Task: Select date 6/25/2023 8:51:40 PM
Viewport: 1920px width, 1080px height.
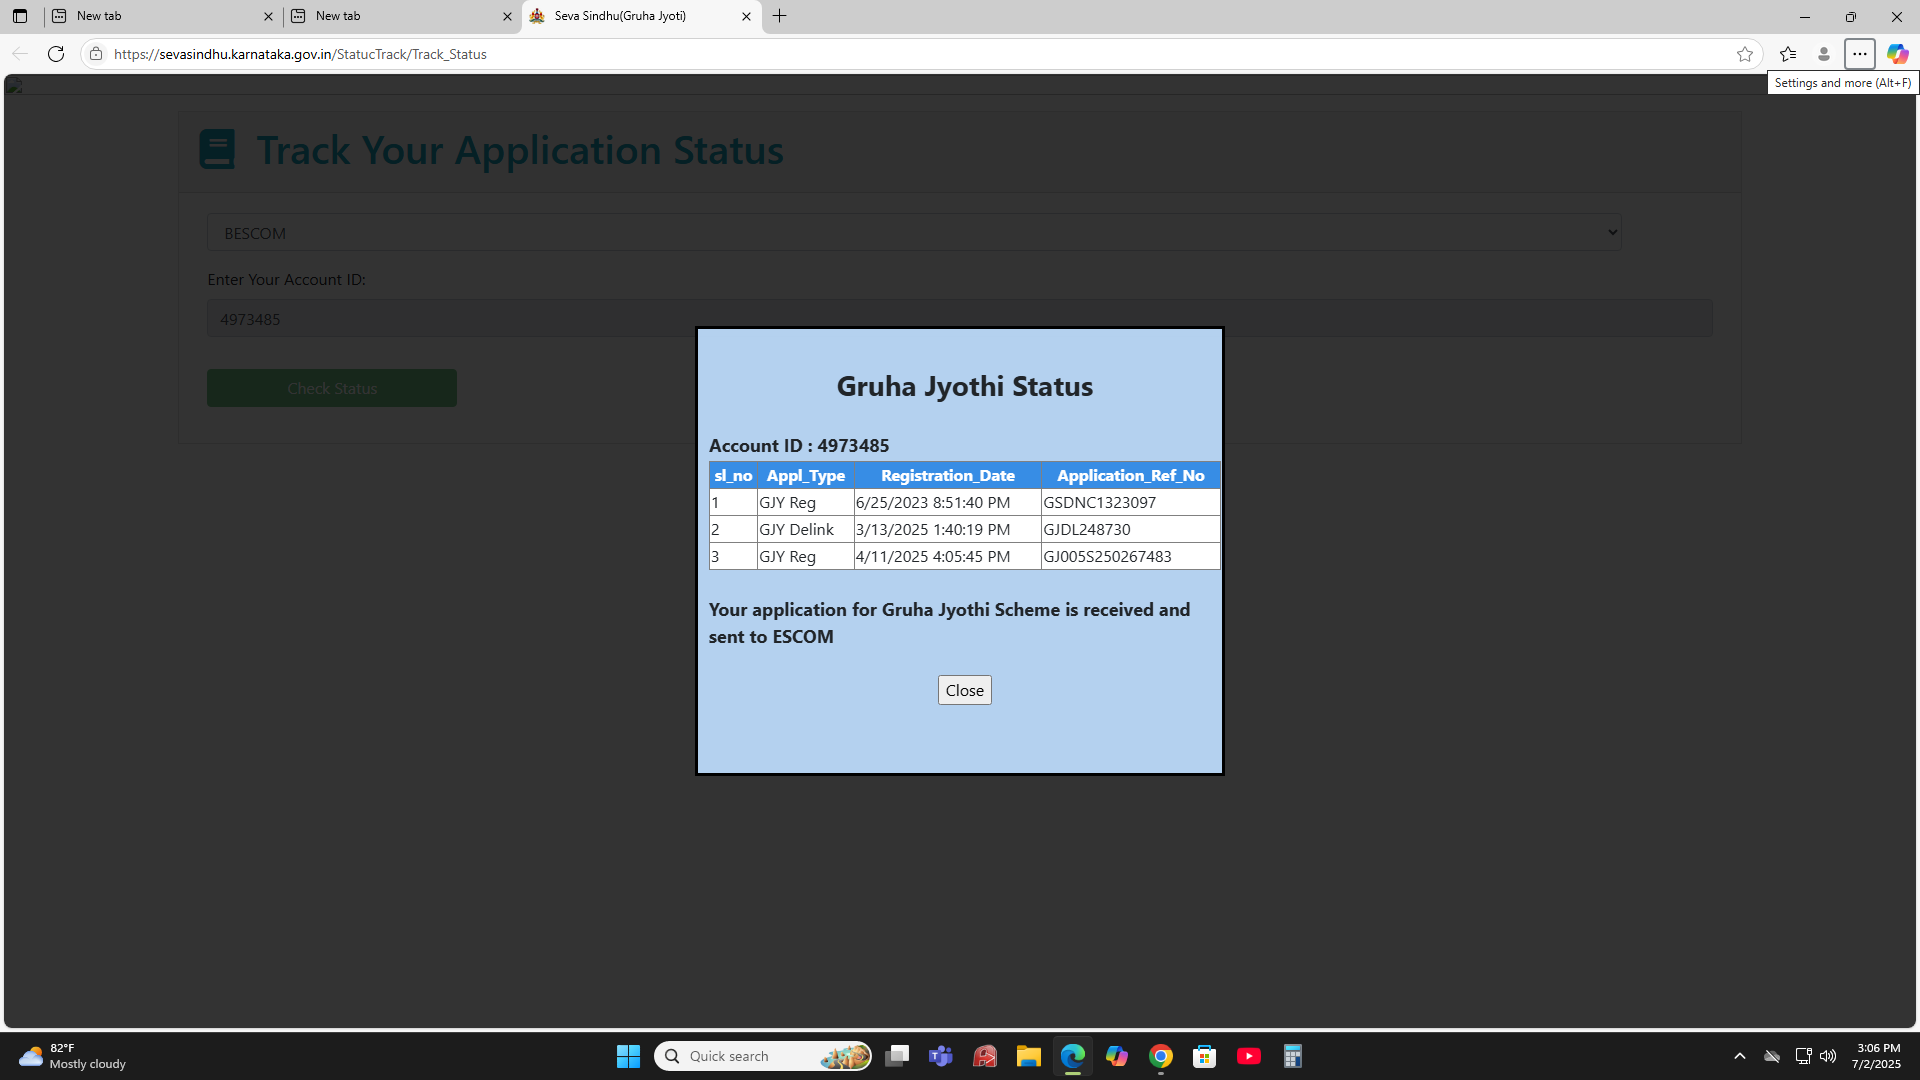Action: pos(933,502)
